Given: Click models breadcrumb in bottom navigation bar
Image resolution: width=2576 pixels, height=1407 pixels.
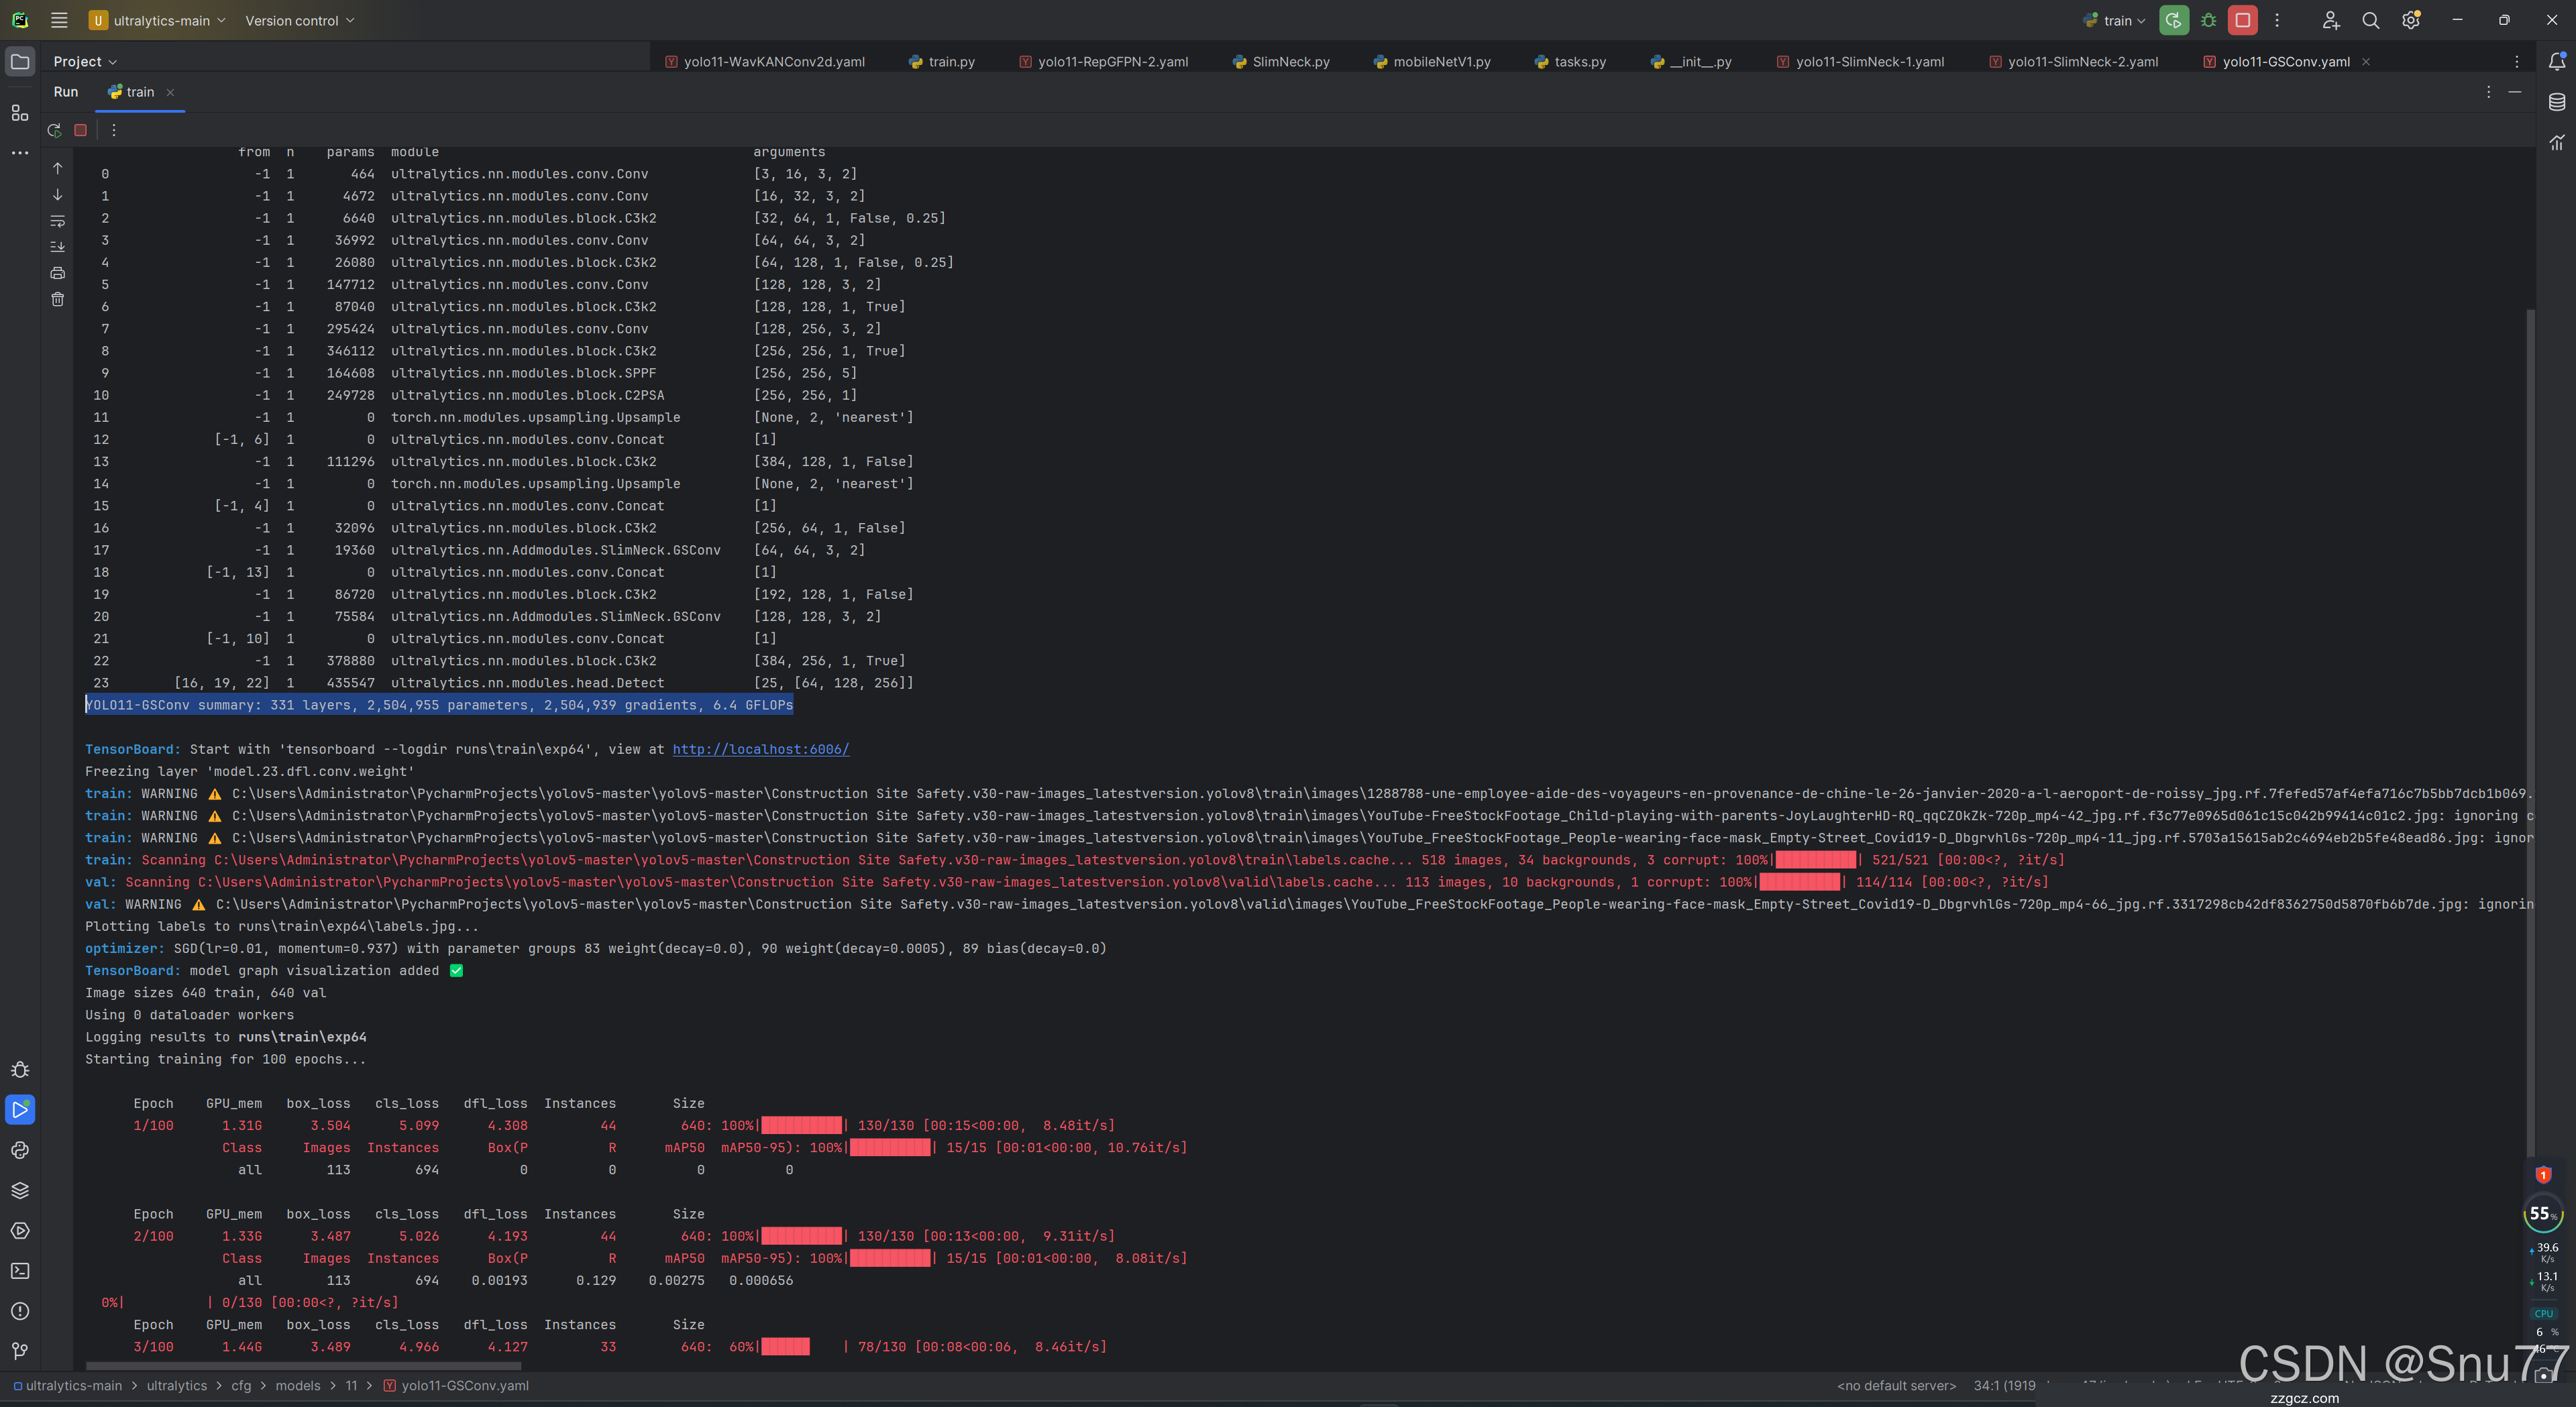Looking at the screenshot, I should [x=297, y=1385].
